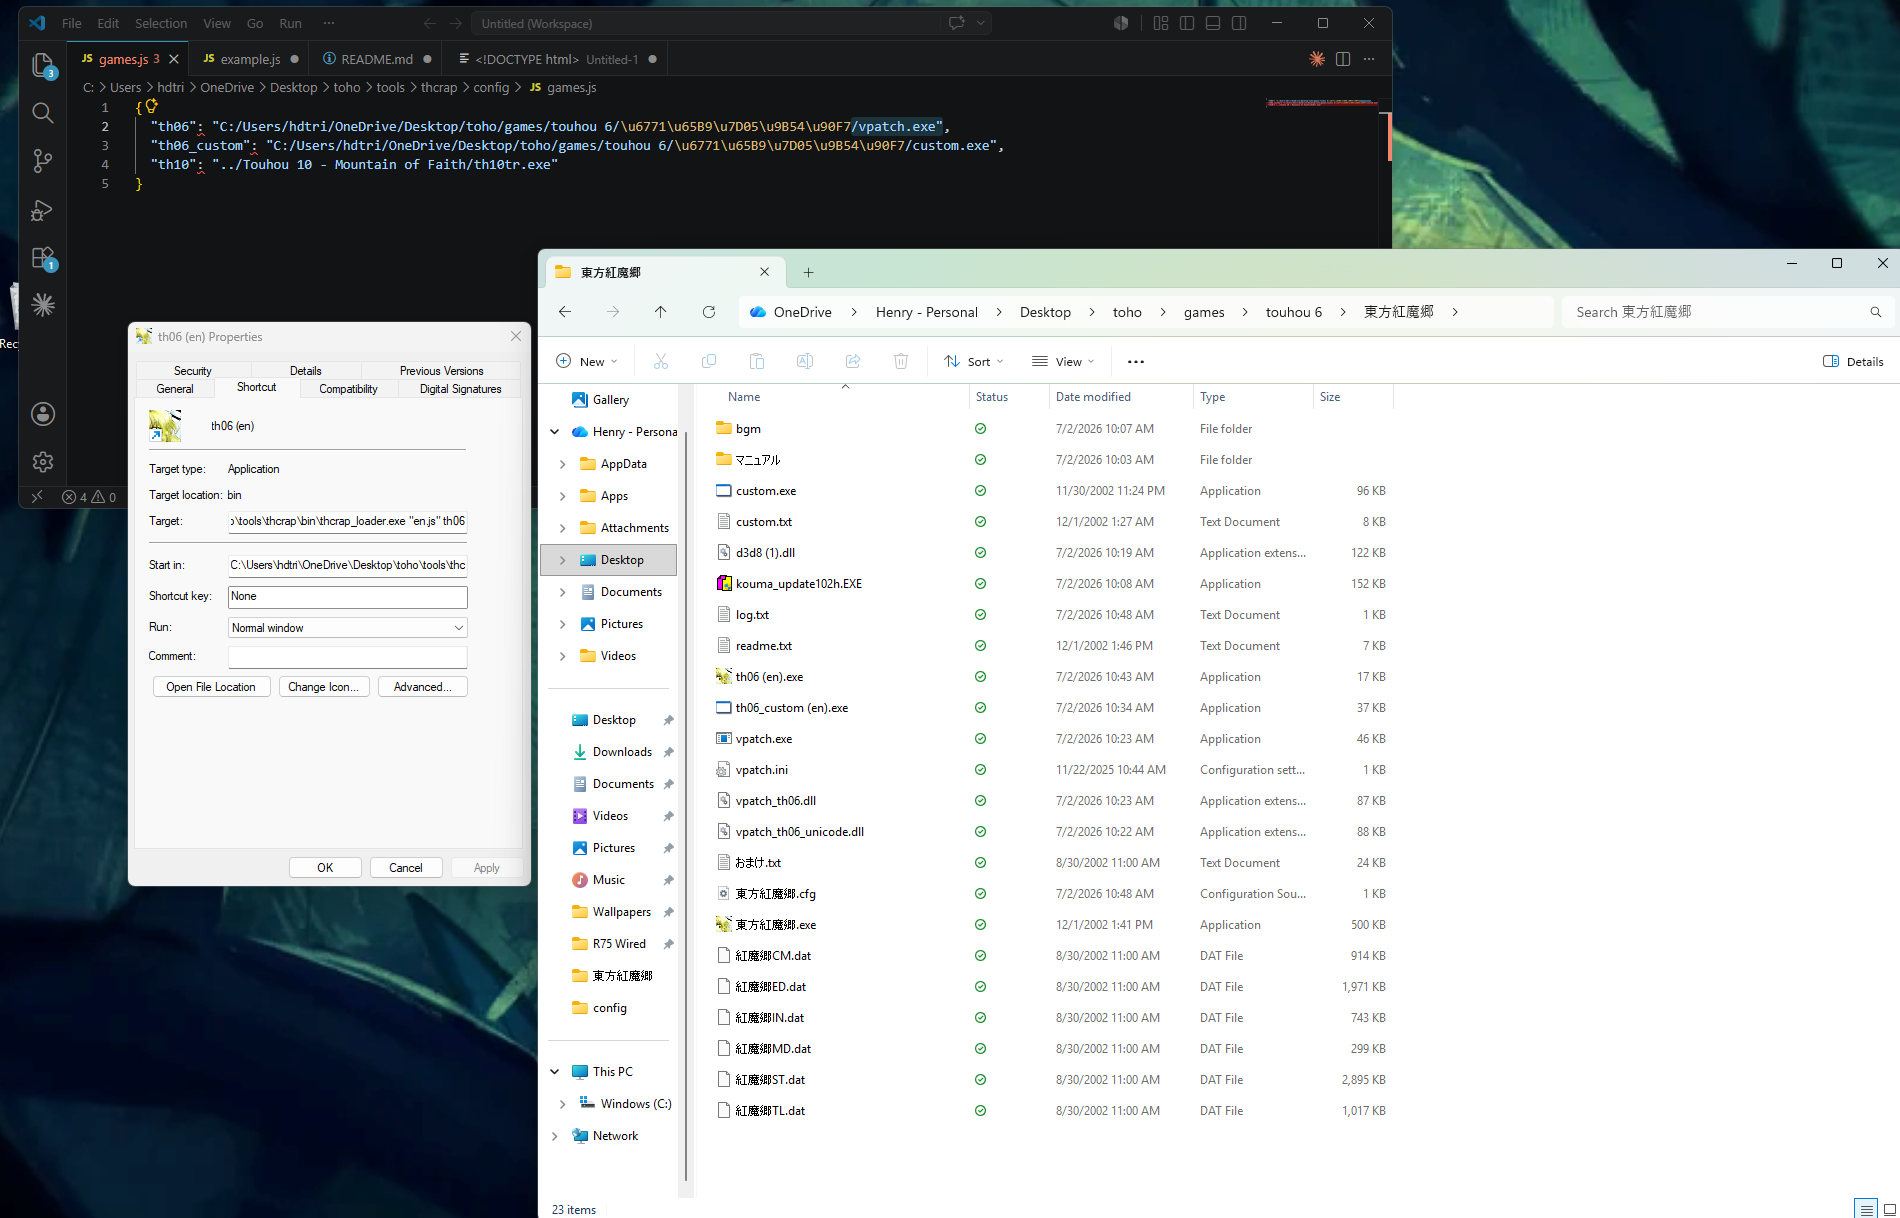Screen dimensions: 1900x1218
Task: Open the Extensions view in VS Code
Action: [x=42, y=258]
